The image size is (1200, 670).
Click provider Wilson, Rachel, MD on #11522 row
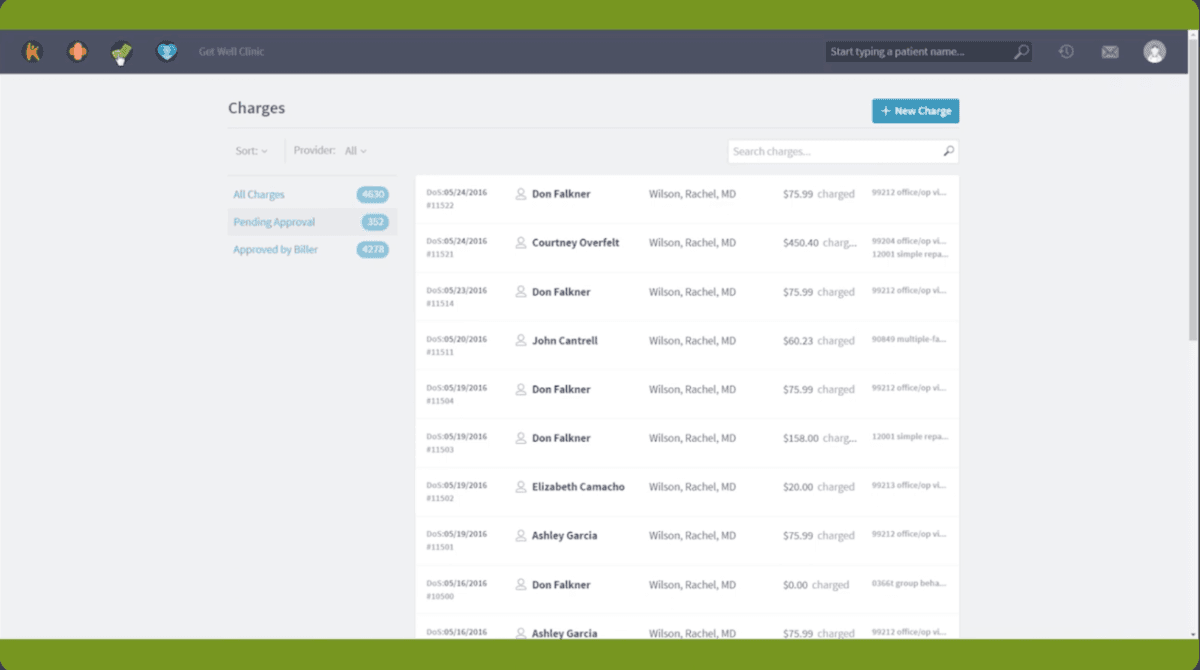pos(692,194)
